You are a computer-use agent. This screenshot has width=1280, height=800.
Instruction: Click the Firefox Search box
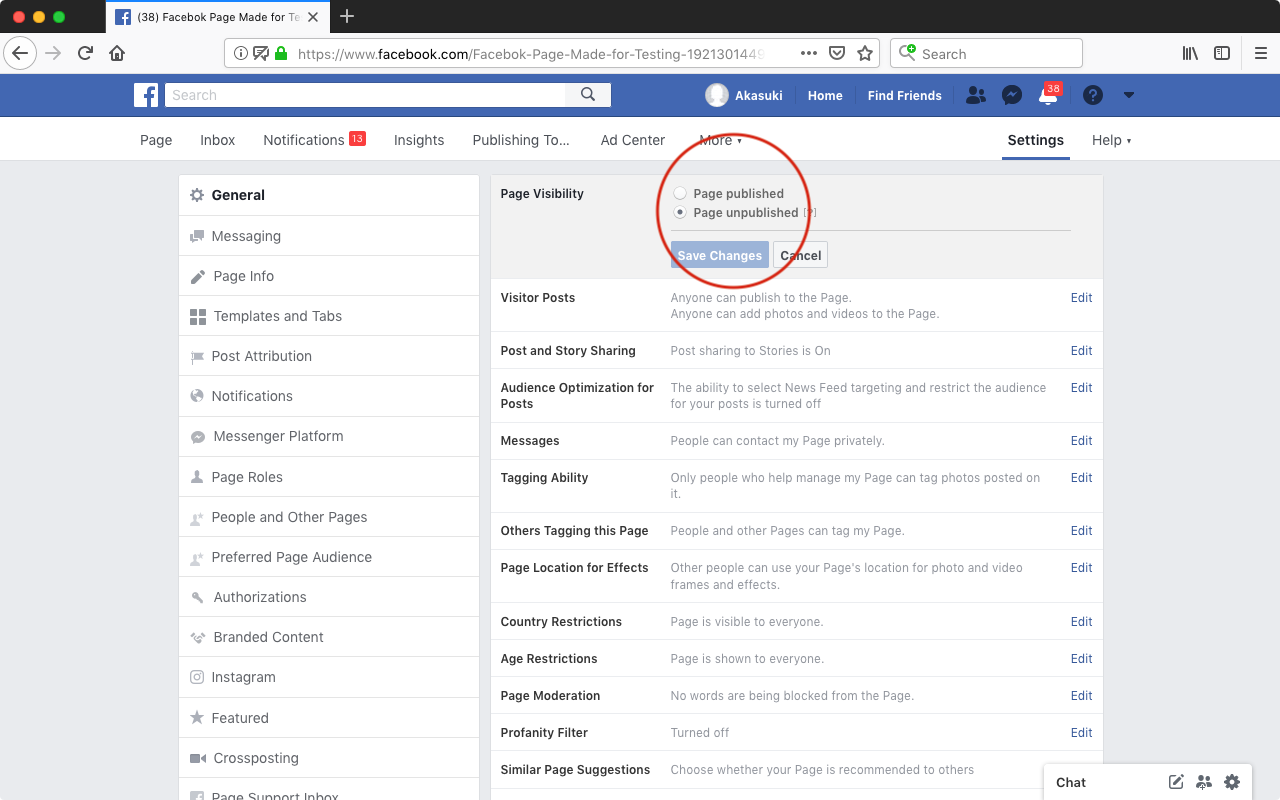tap(986, 54)
